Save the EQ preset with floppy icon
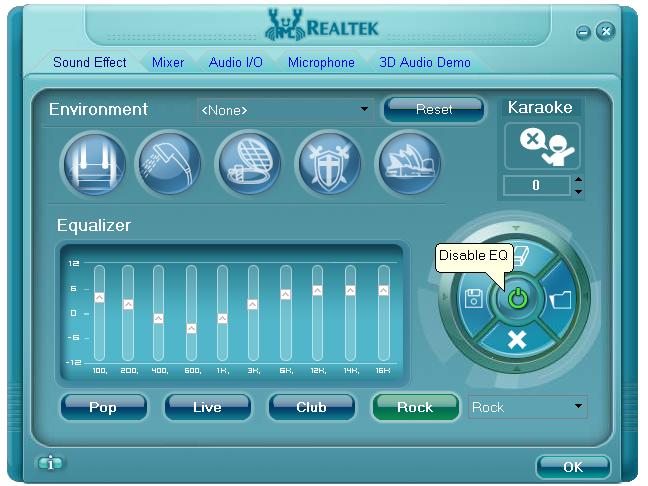 (x=474, y=298)
